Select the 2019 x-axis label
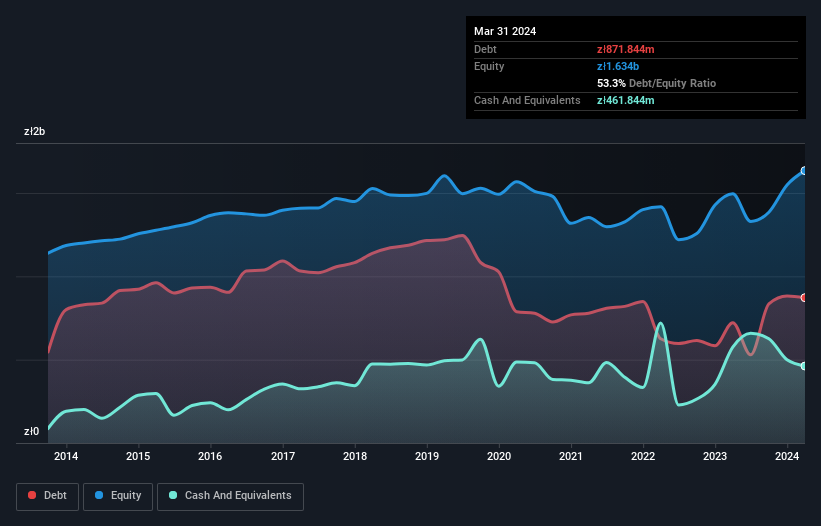821x526 pixels. point(427,456)
